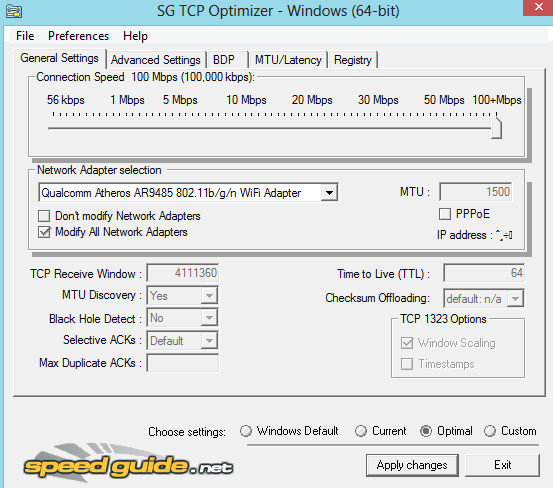Image resolution: width=553 pixels, height=488 pixels.
Task: Click the speedguide.net logo
Action: [x=128, y=464]
